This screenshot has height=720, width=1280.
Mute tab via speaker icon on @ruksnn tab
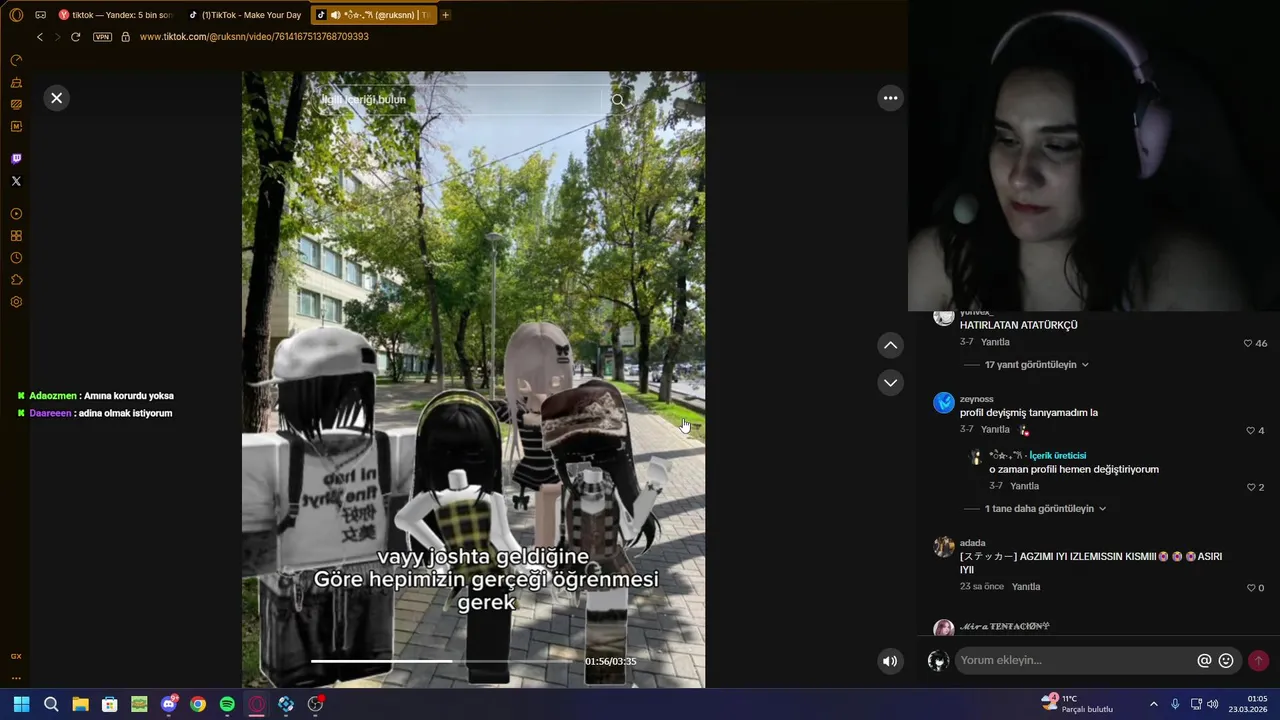(335, 15)
